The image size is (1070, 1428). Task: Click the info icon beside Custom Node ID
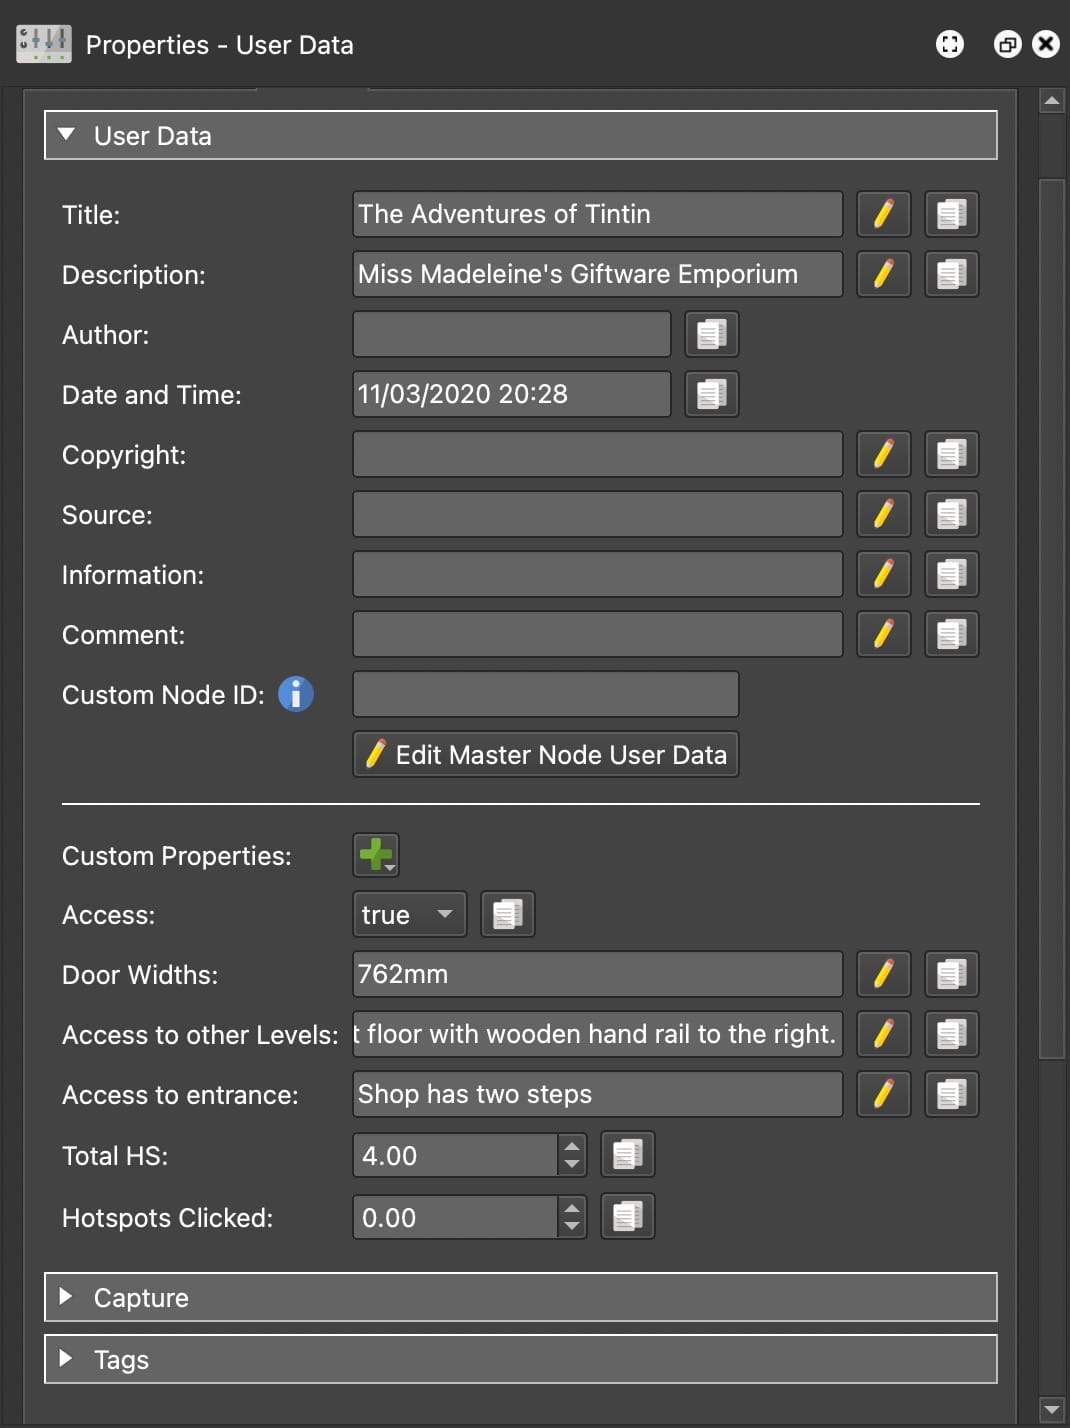tap(295, 694)
